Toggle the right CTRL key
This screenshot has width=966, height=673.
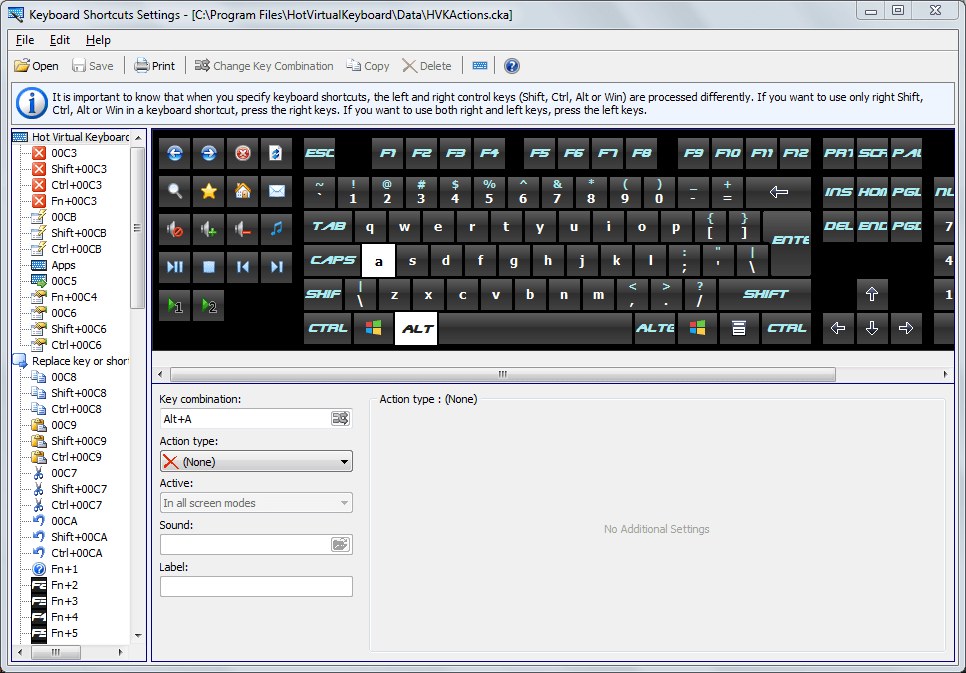786,328
